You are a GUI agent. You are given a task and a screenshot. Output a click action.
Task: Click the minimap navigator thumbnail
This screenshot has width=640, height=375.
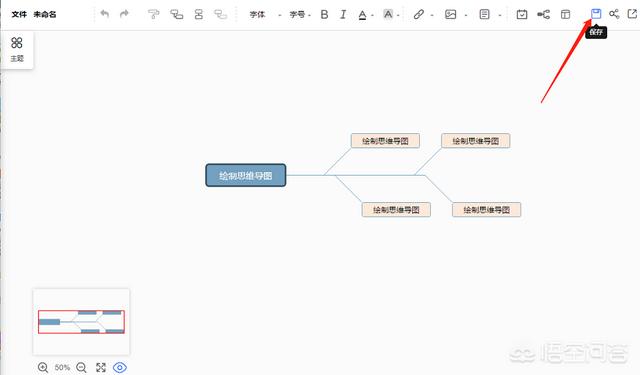(x=81, y=322)
